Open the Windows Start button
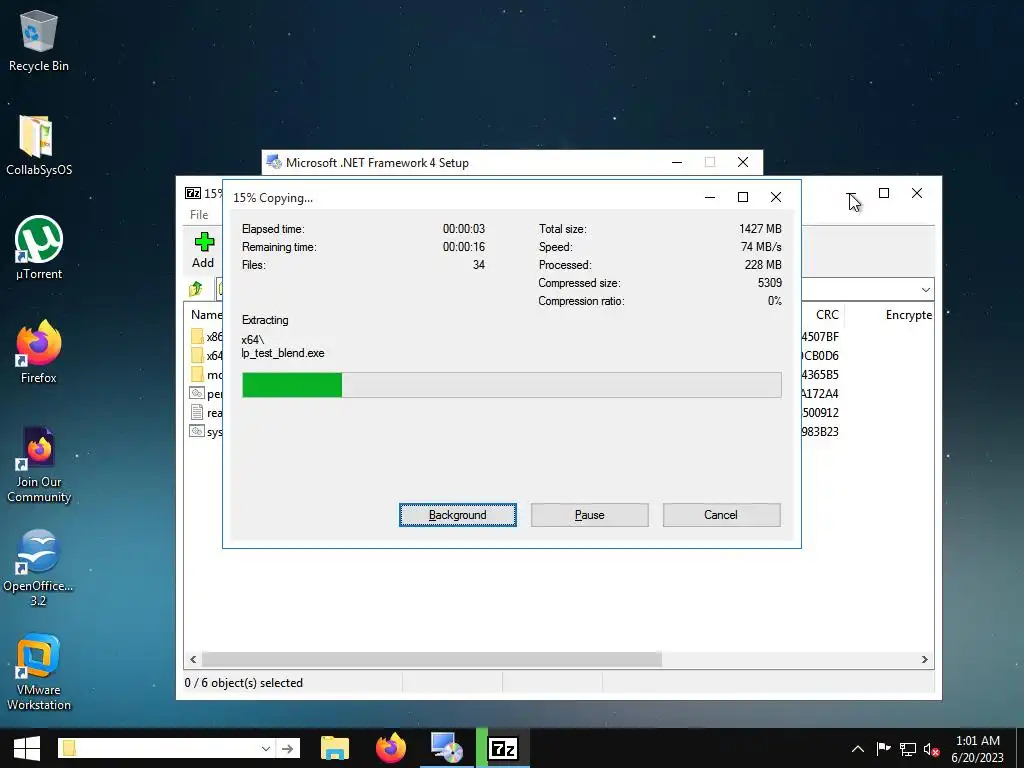 (x=27, y=748)
